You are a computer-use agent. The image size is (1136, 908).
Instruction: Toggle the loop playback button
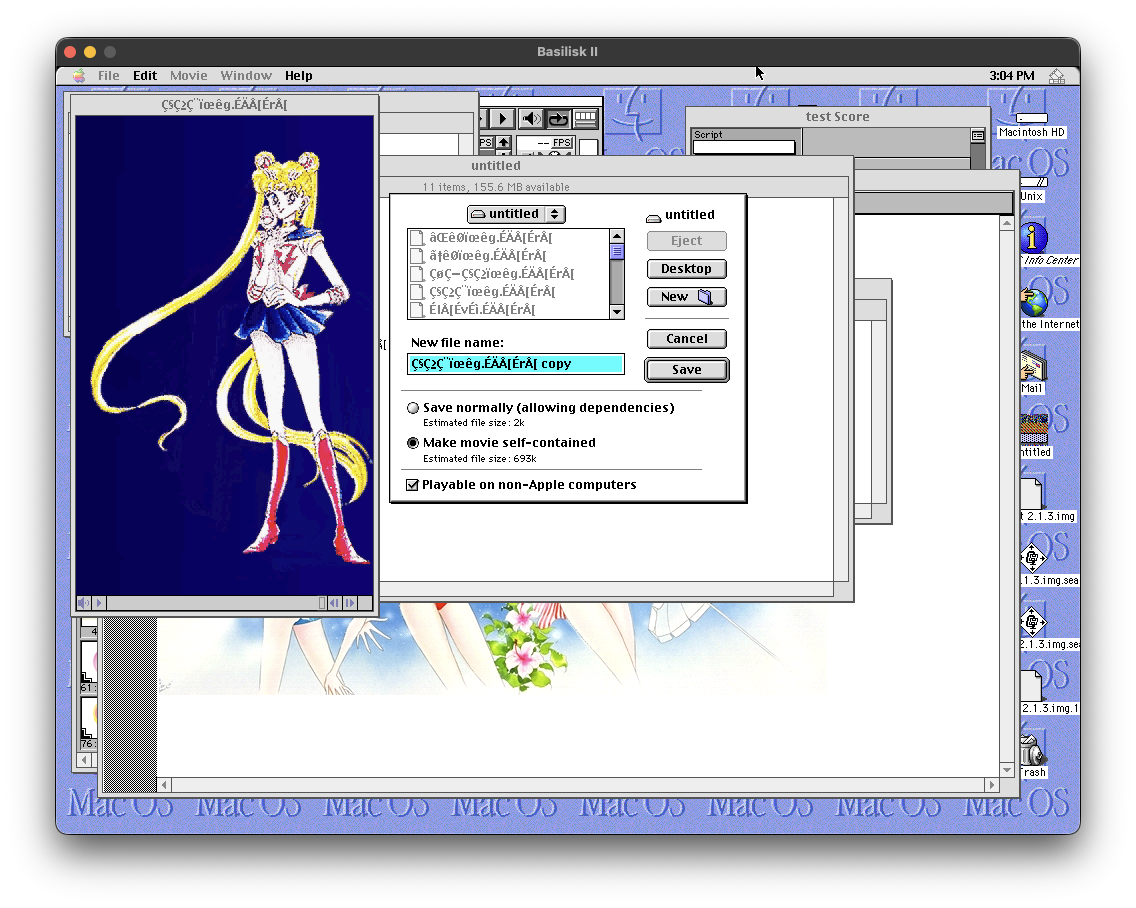coord(558,119)
